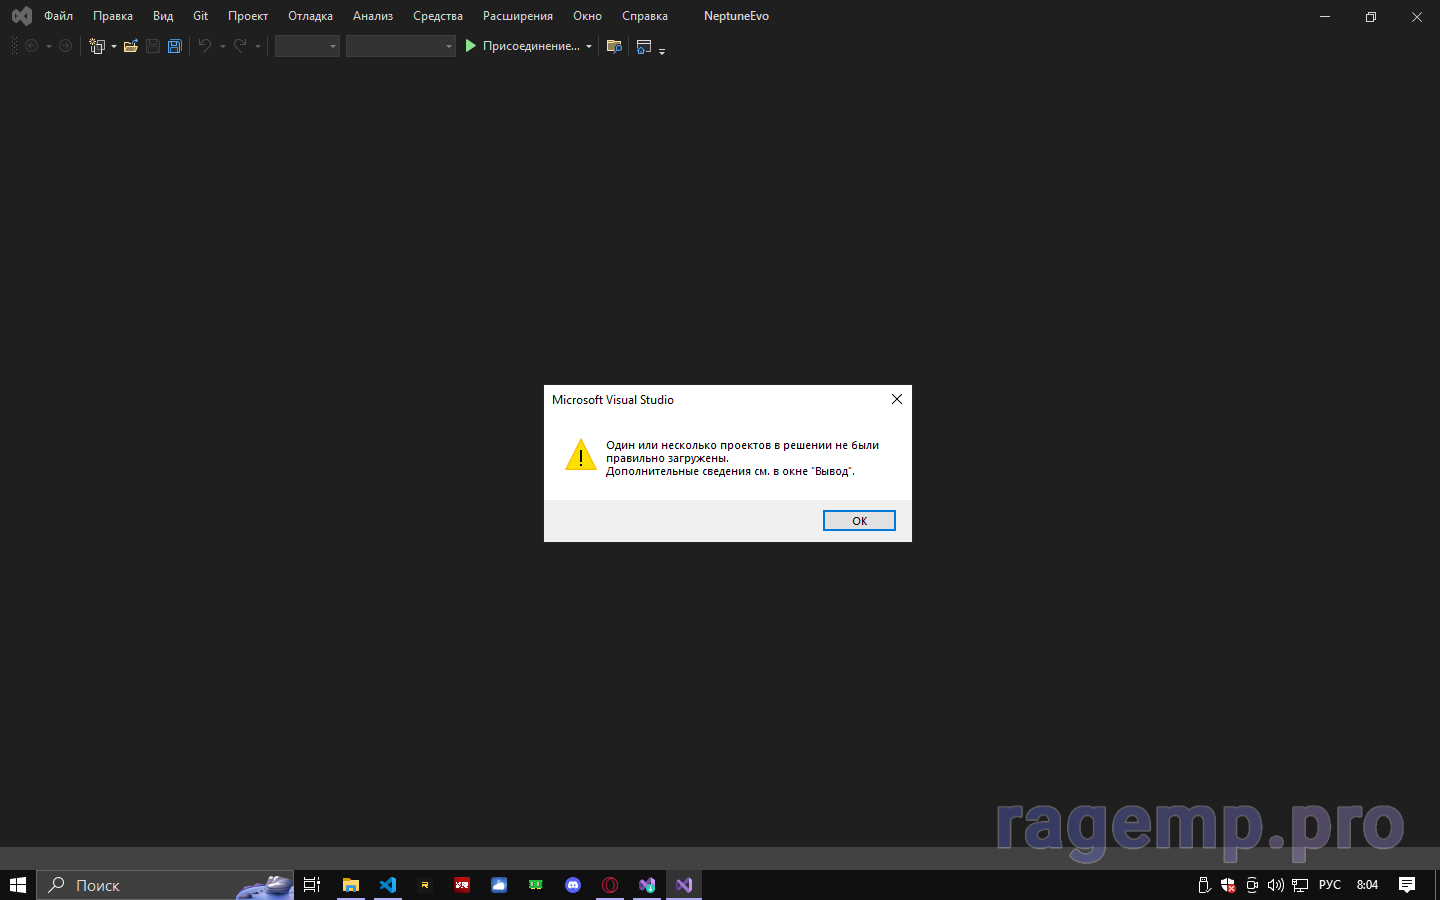Open Visual Studio Installer on the taskbar
This screenshot has width=1440, height=900.
647,885
